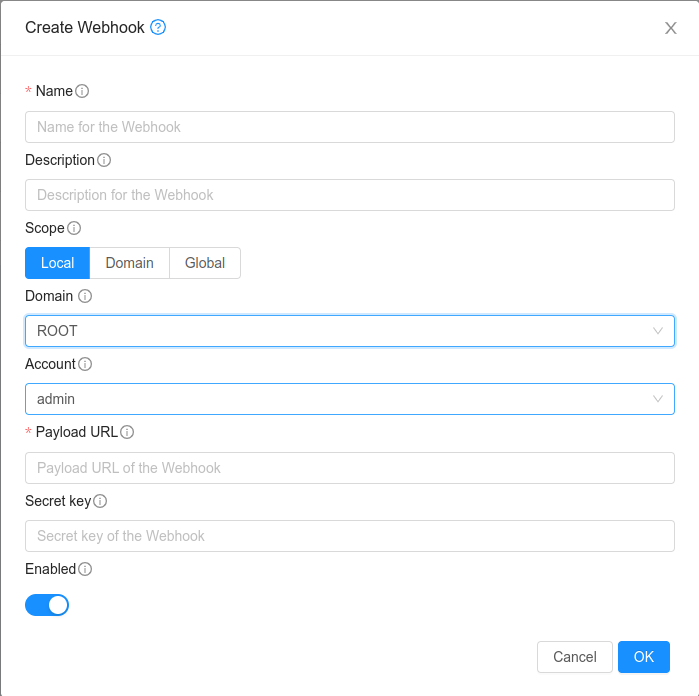Click the info icon next to Description
Screen dimensions: 699x696
coord(104,160)
